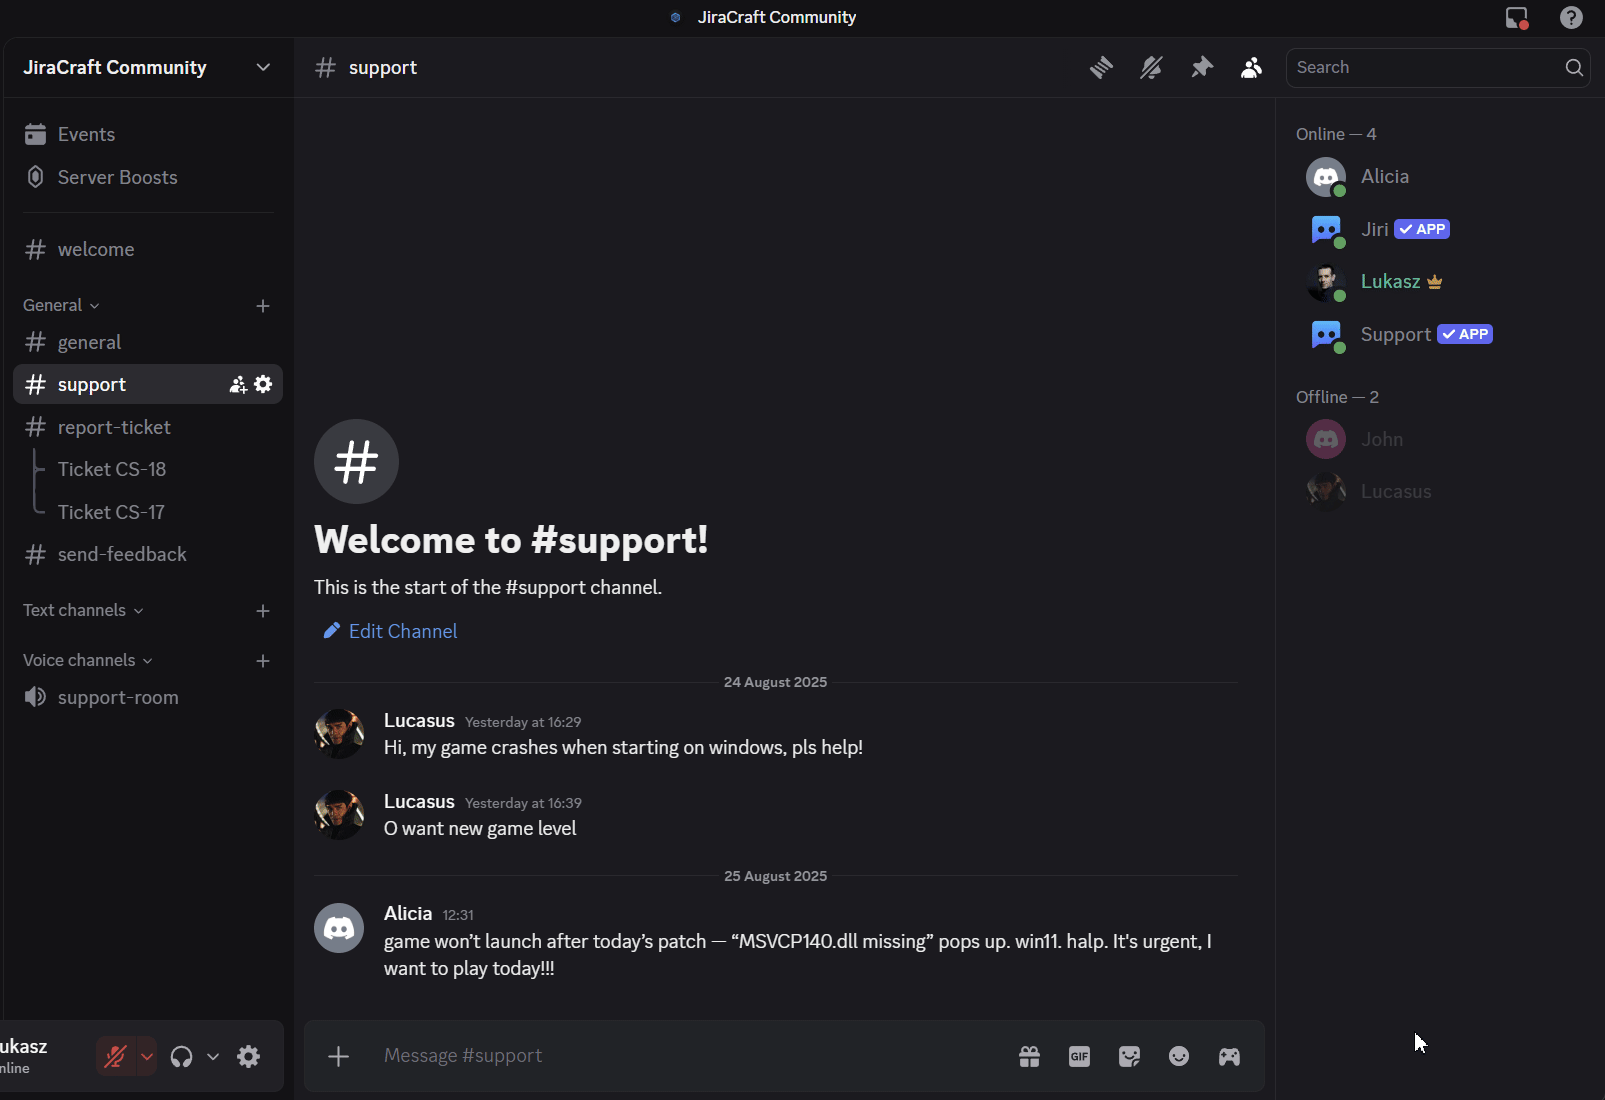The height and width of the screenshot is (1100, 1605).
Task: Open the Help question mark icon
Action: pyautogui.click(x=1571, y=18)
